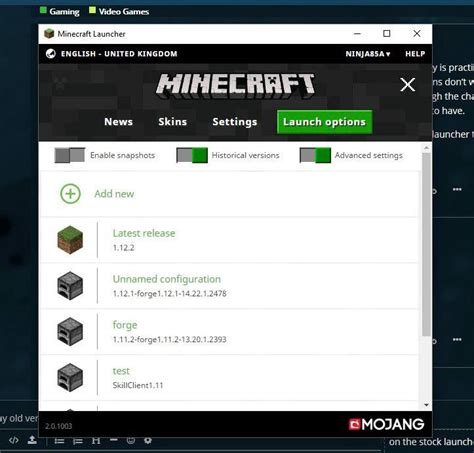Switch to the Settings tab

pos(235,122)
